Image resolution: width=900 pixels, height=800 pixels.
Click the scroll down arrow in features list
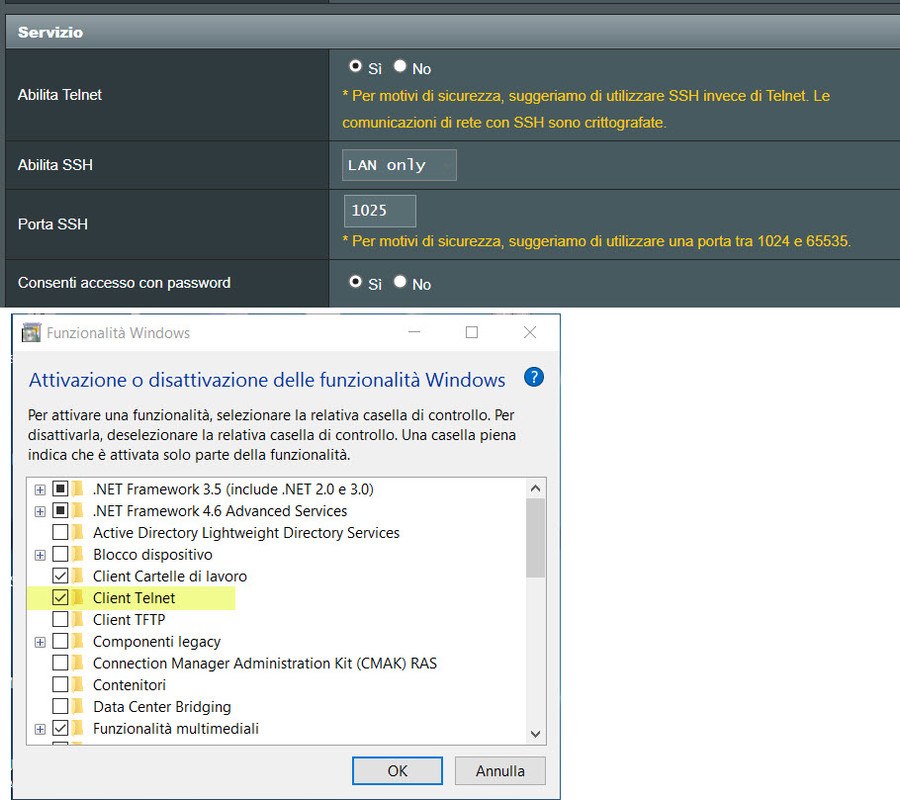click(x=536, y=734)
